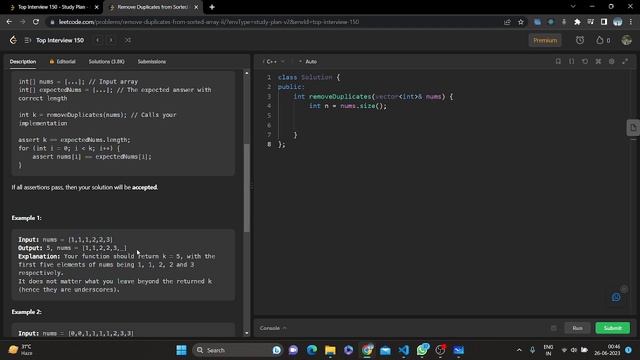Open the weather widget on taskbar
The image size is (640, 360).
coord(20,350)
